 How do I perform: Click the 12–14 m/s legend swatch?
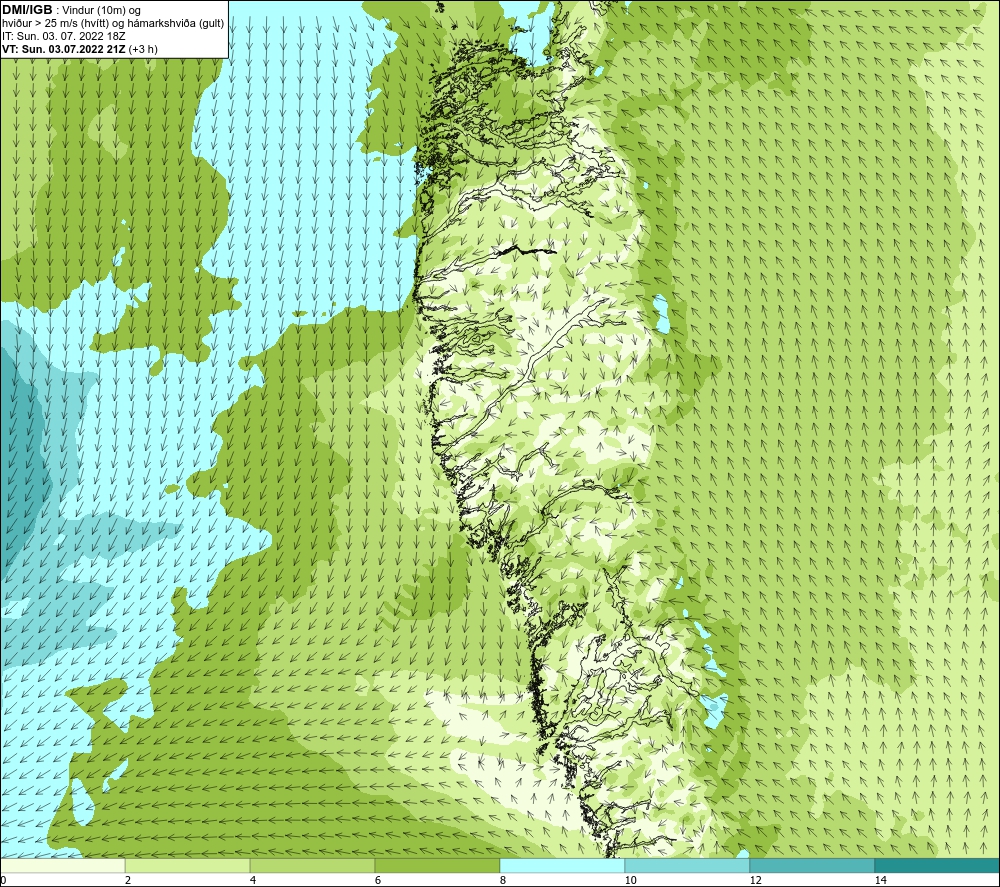coord(812,865)
